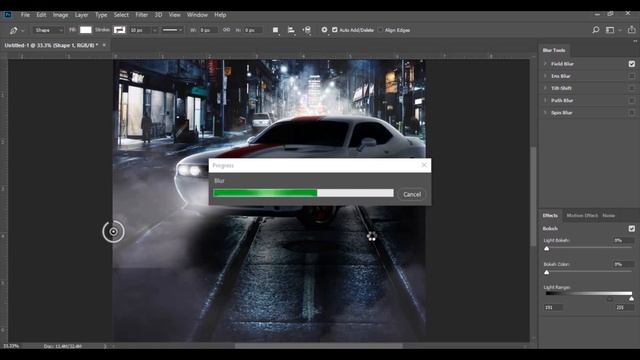This screenshot has width=640, height=360.
Task: Check the Align Edges checkbox
Action: click(380, 30)
